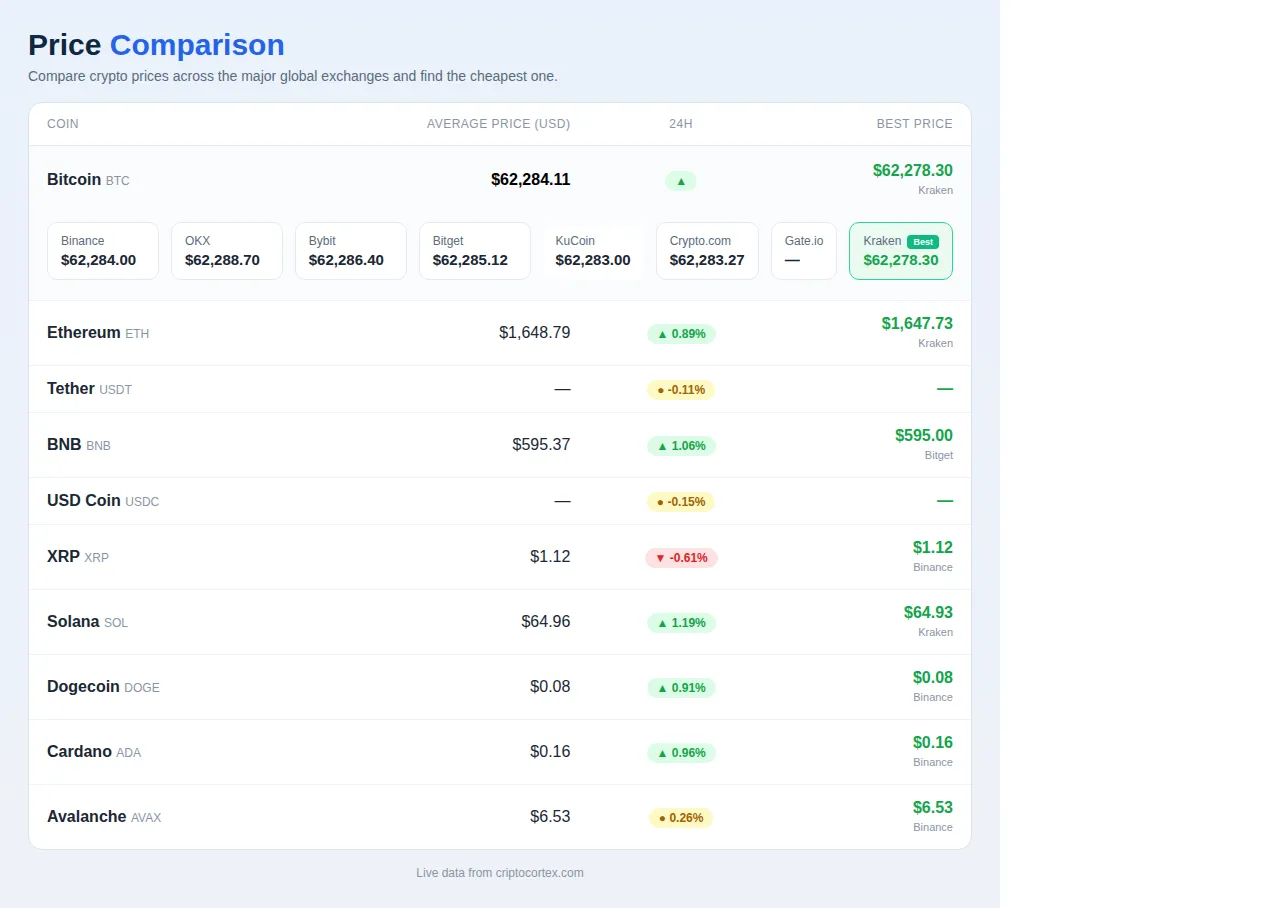Click Bitcoin's green up-arrow 24h badge

681,181
